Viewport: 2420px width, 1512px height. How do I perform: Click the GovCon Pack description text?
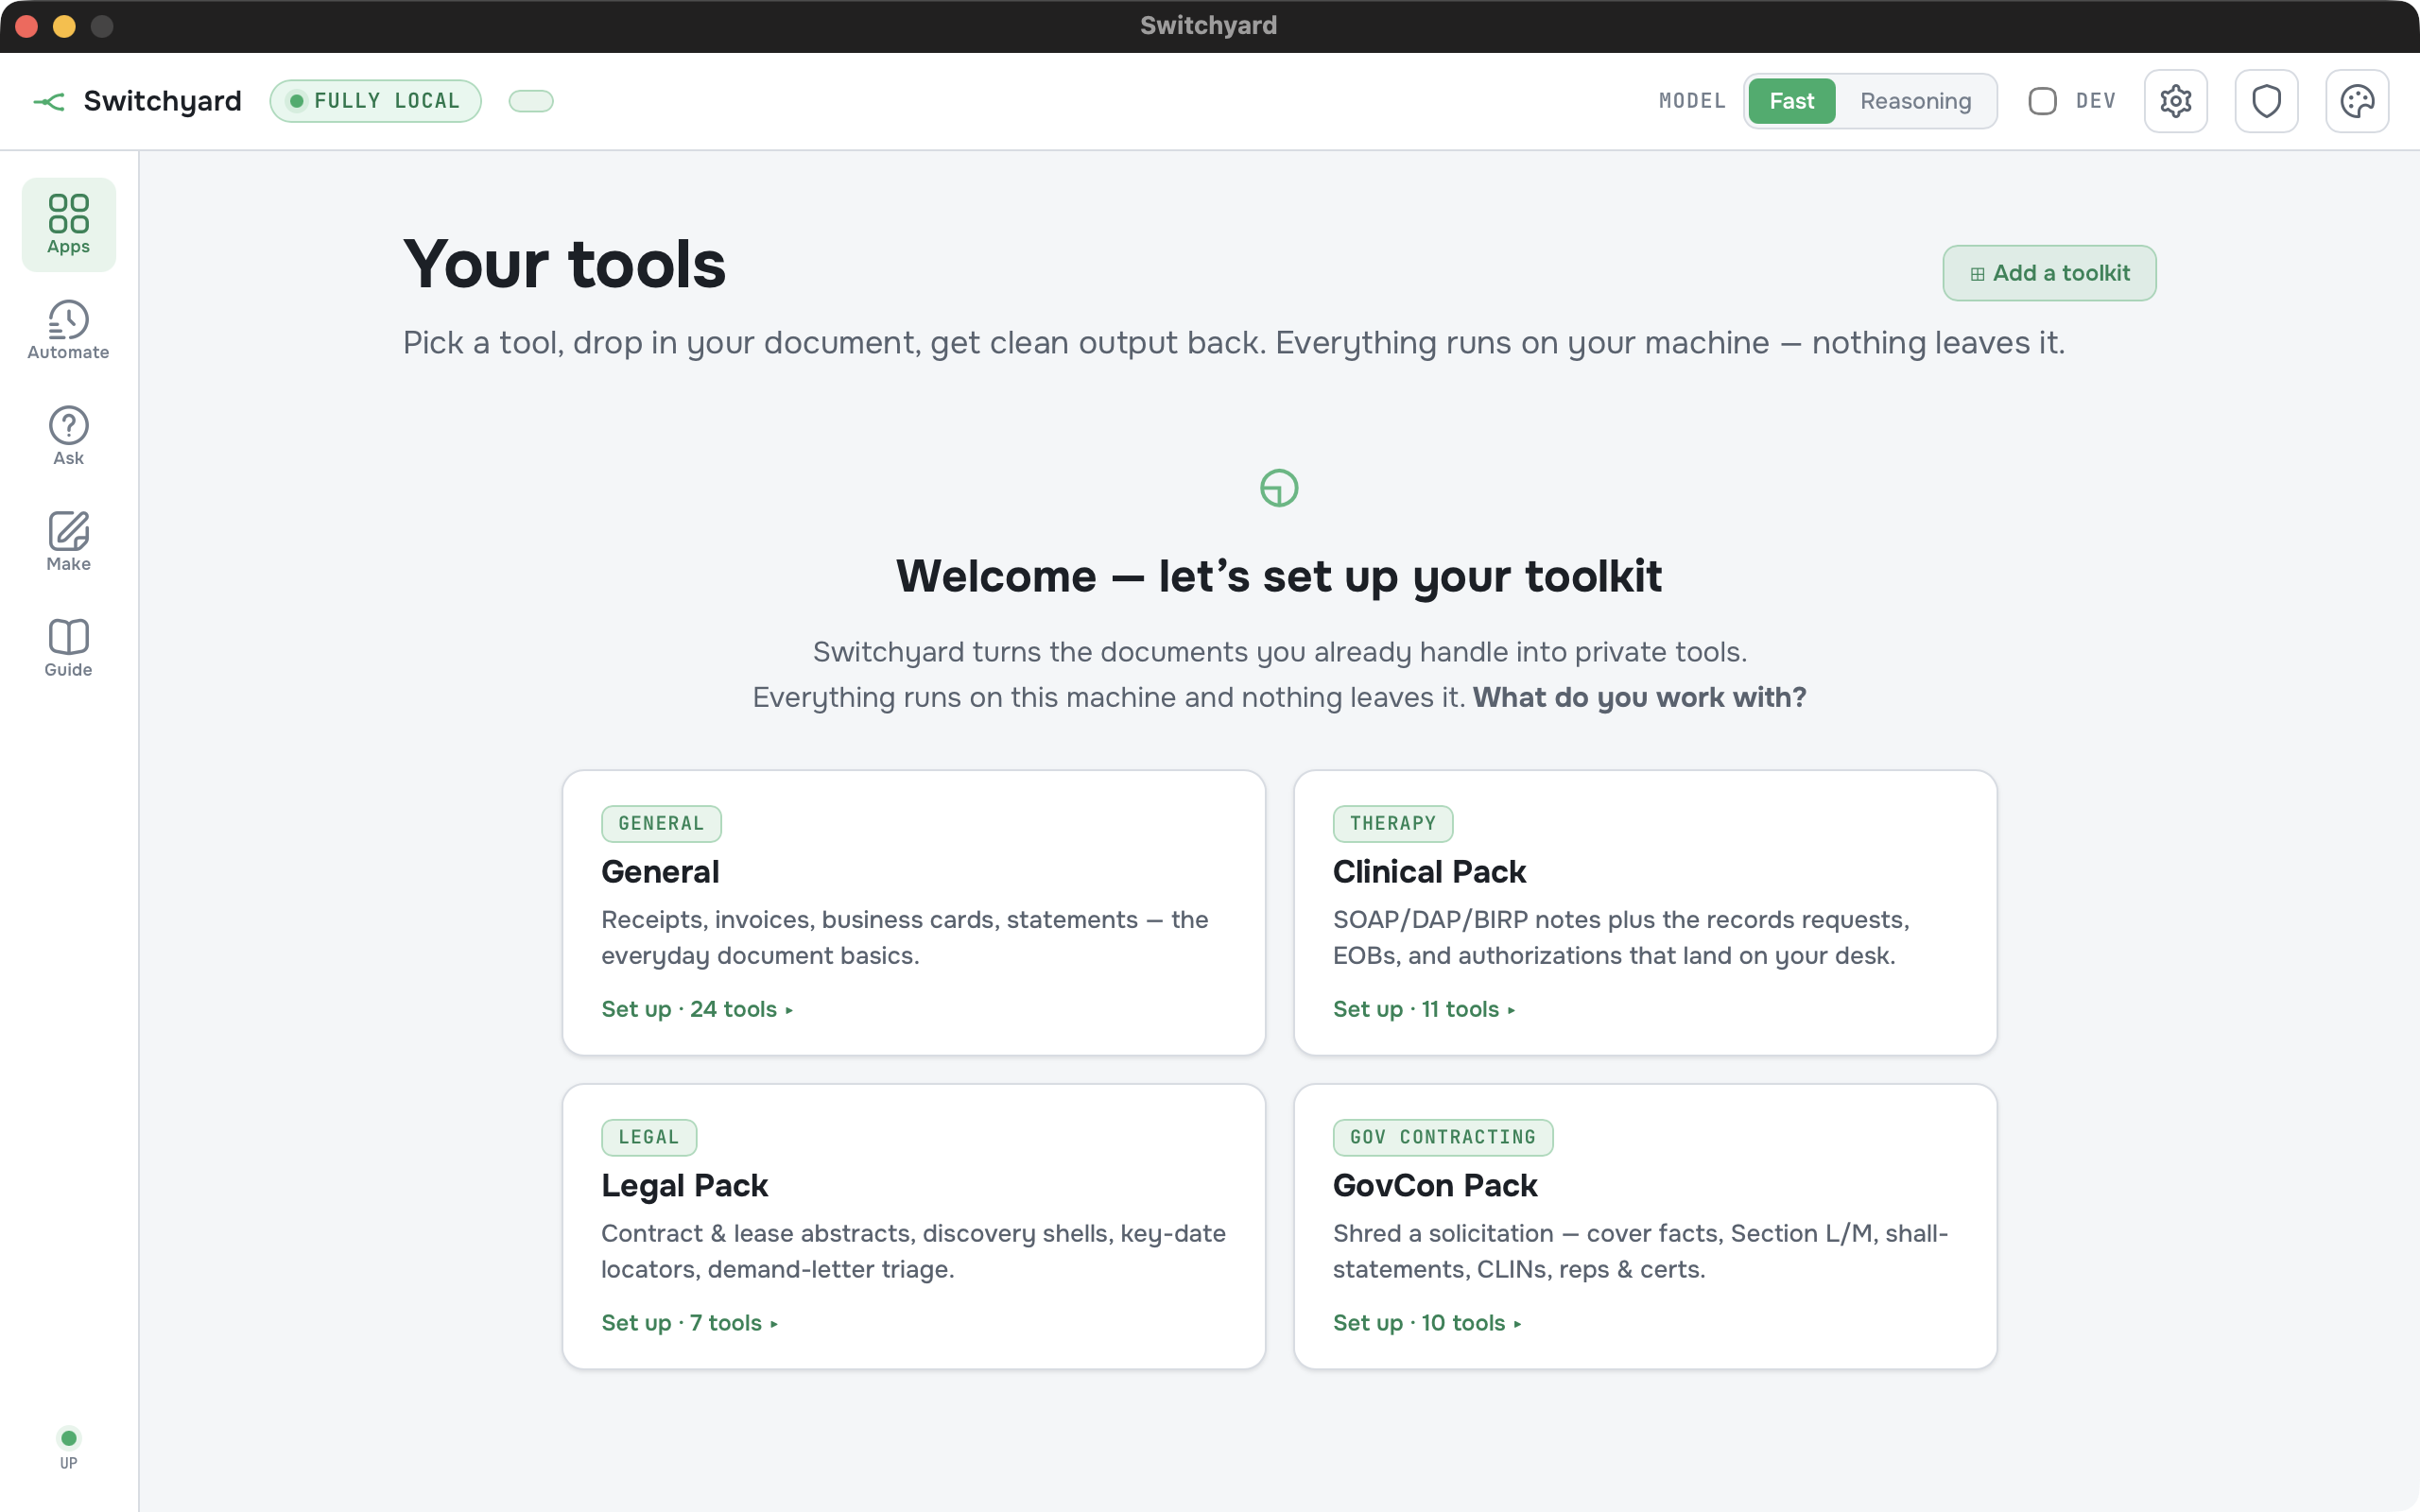pos(1640,1252)
